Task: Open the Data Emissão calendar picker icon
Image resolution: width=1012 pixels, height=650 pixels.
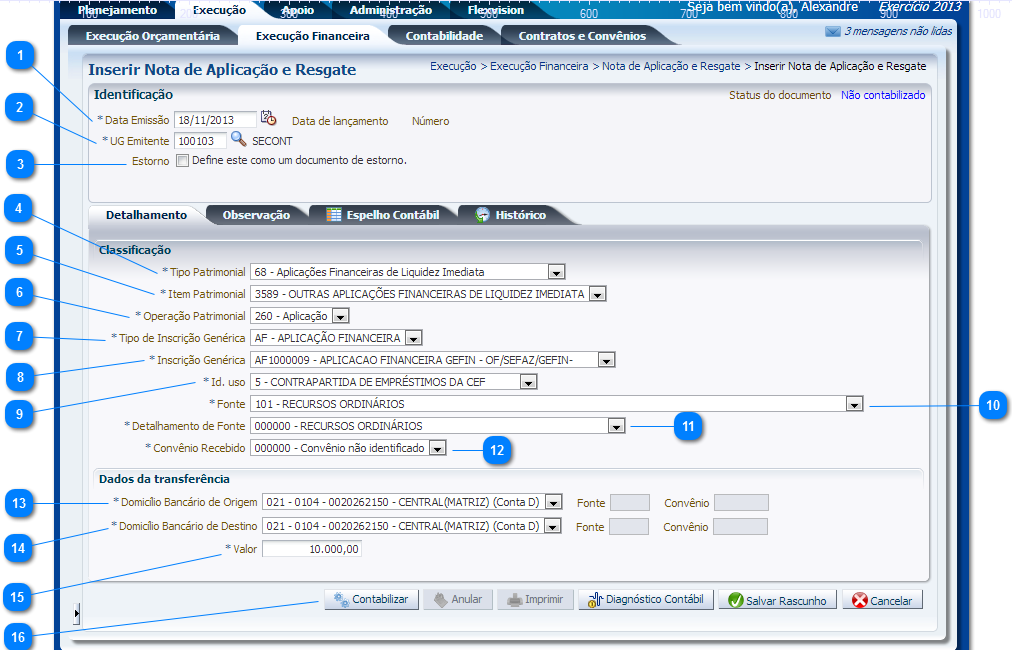Action: (x=268, y=119)
